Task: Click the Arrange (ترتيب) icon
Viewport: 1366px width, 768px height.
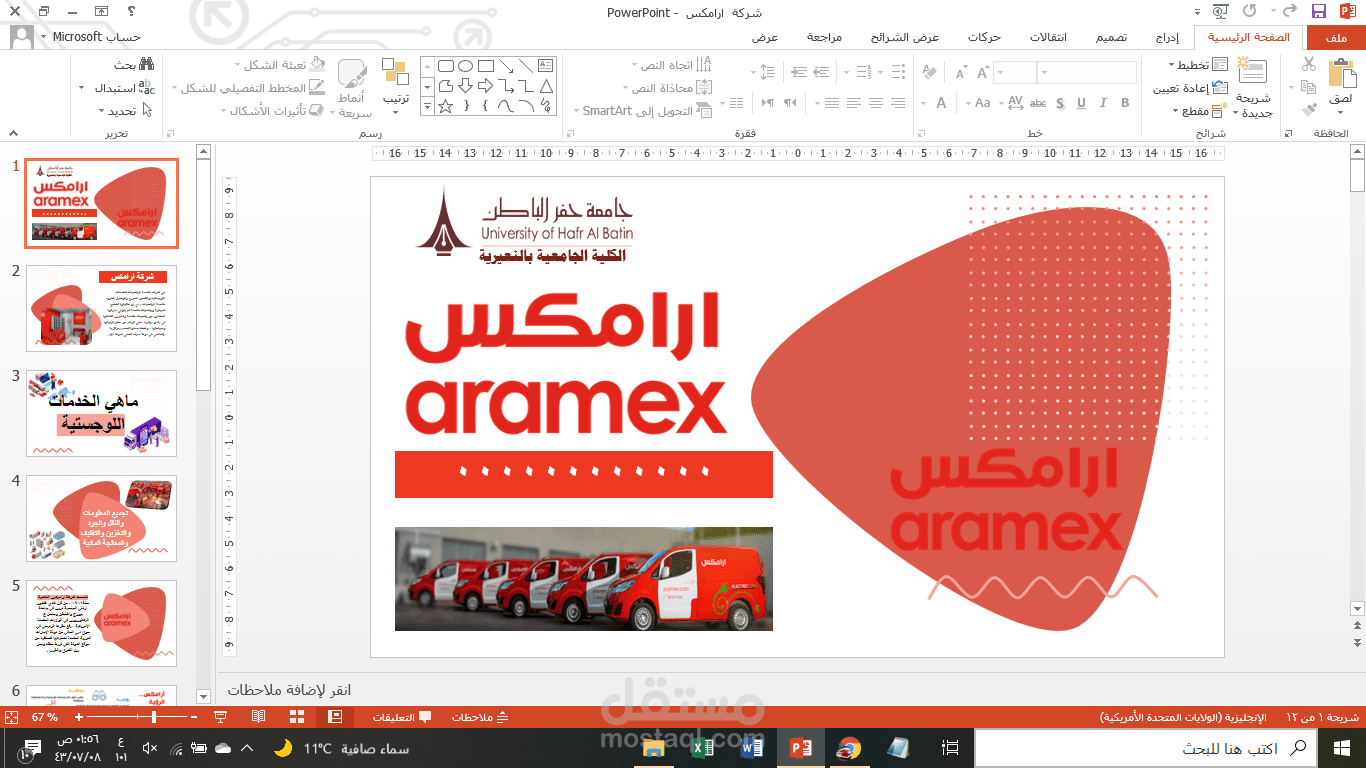Action: 396,72
